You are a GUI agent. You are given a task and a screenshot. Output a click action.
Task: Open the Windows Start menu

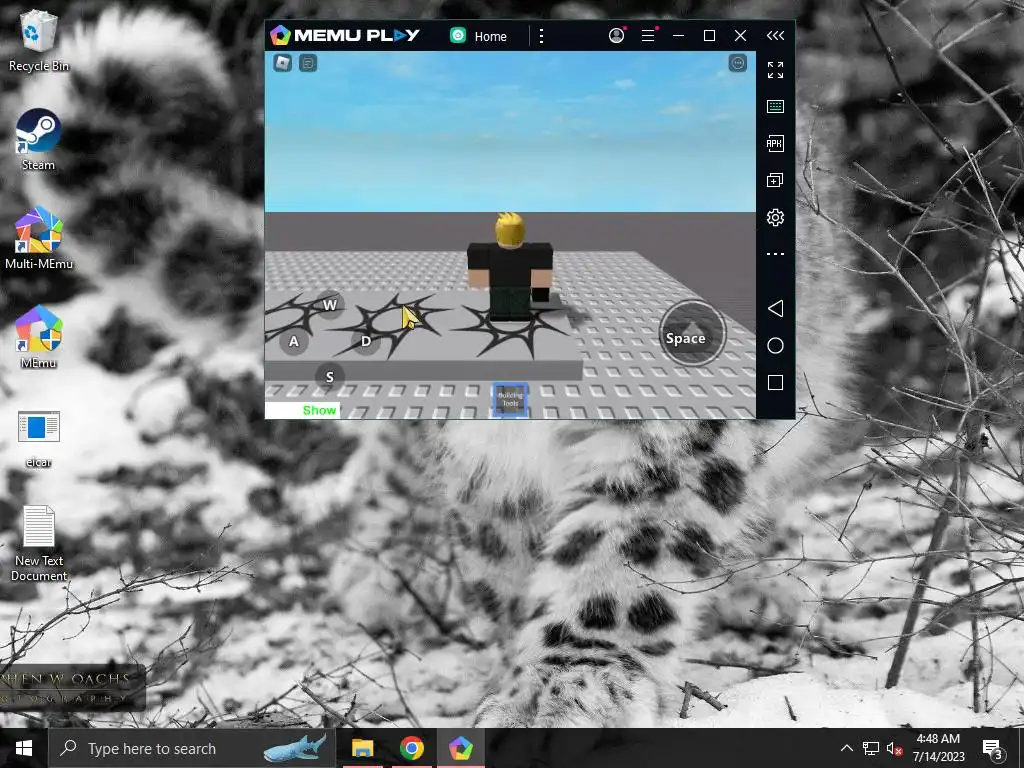coord(24,748)
